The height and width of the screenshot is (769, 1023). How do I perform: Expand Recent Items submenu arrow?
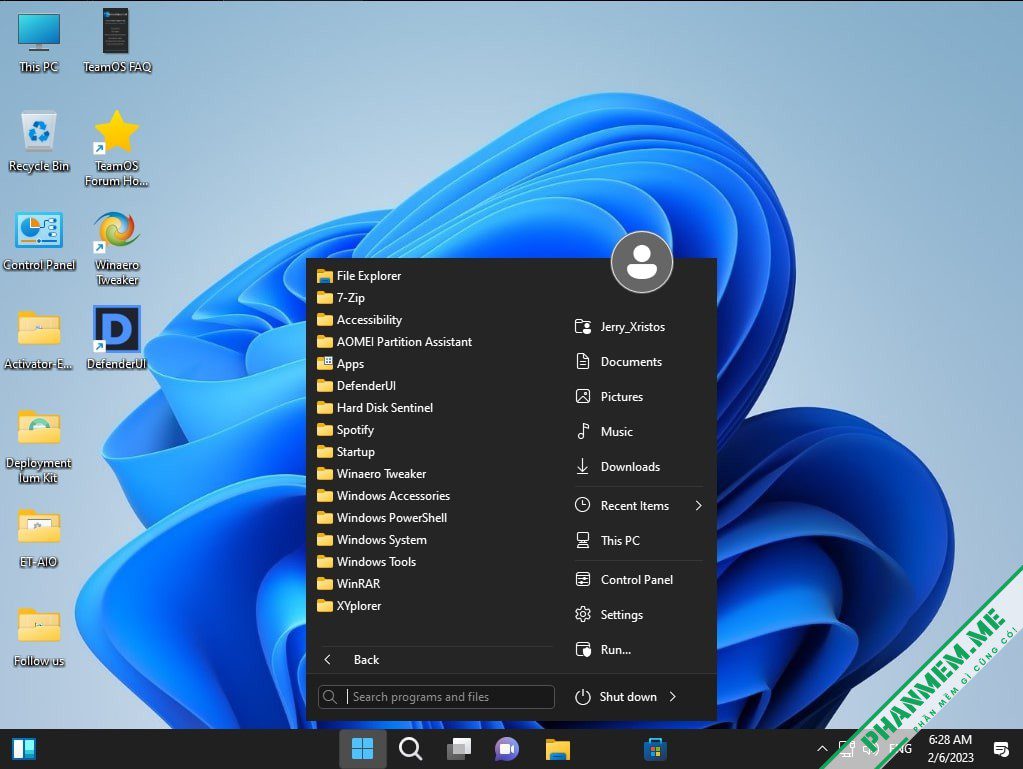[699, 505]
